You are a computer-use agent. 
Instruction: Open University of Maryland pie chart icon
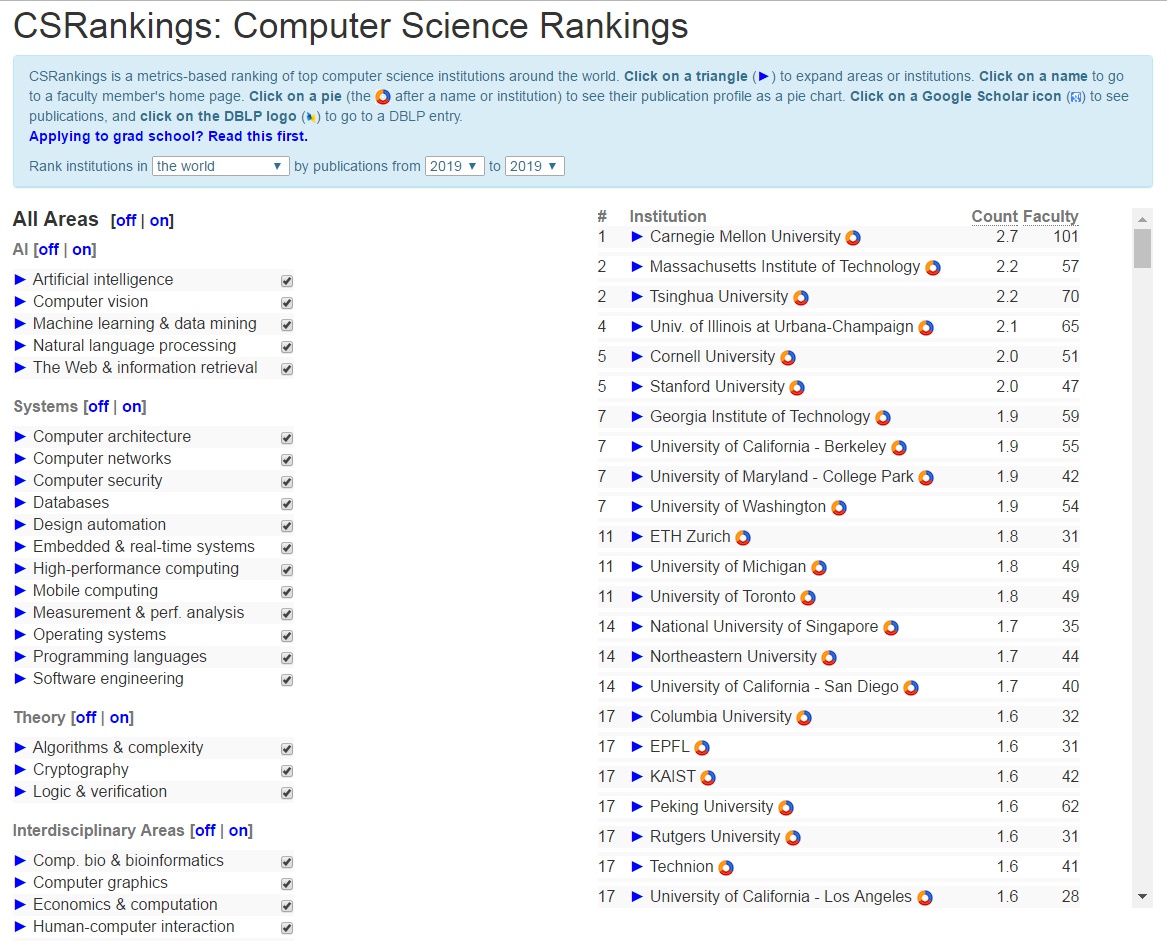(x=926, y=477)
